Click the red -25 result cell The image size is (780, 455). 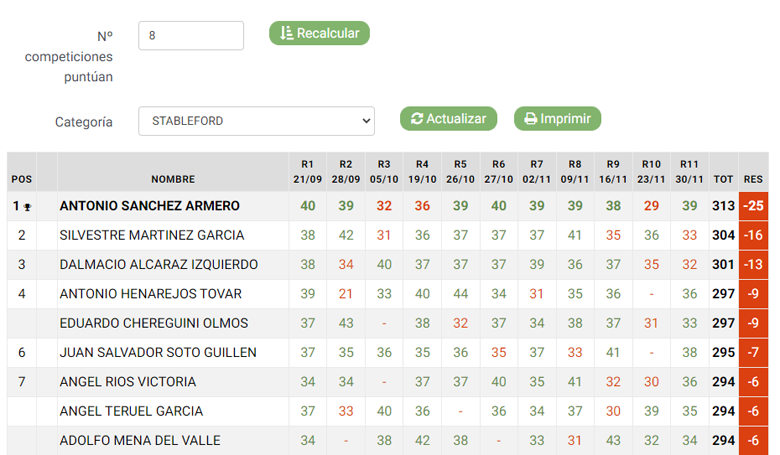pyautogui.click(x=754, y=206)
